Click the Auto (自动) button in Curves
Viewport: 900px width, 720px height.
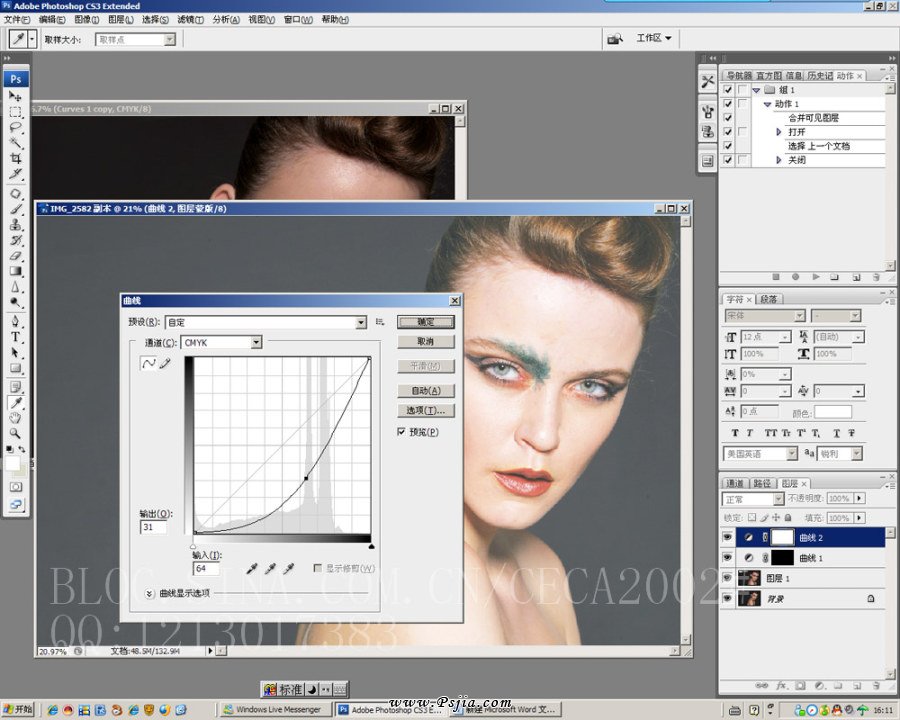click(426, 391)
